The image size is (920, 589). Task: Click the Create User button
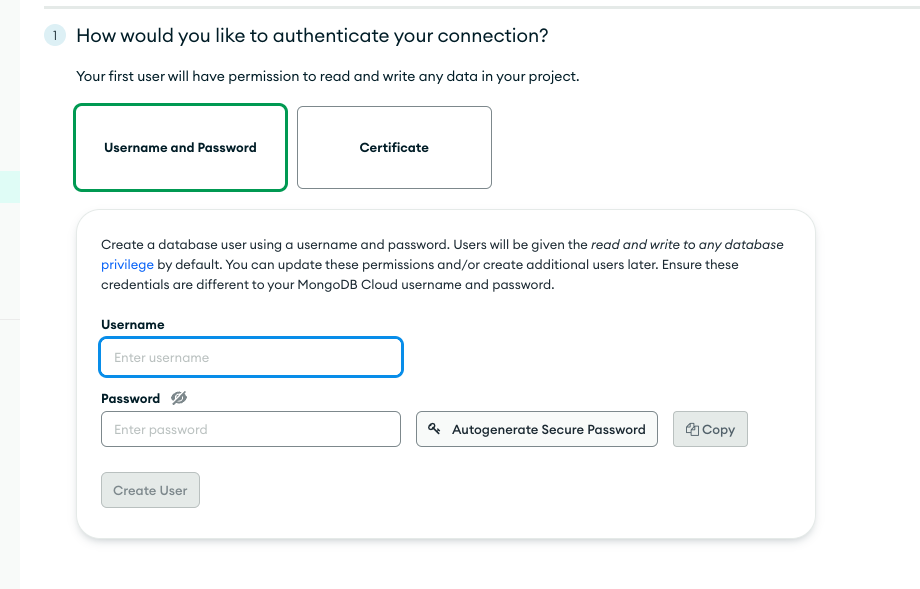pos(150,491)
